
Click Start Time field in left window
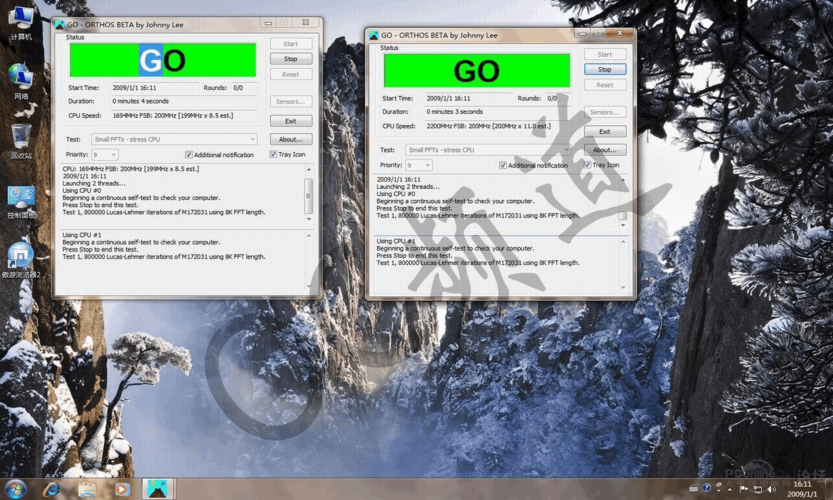click(x=155, y=88)
